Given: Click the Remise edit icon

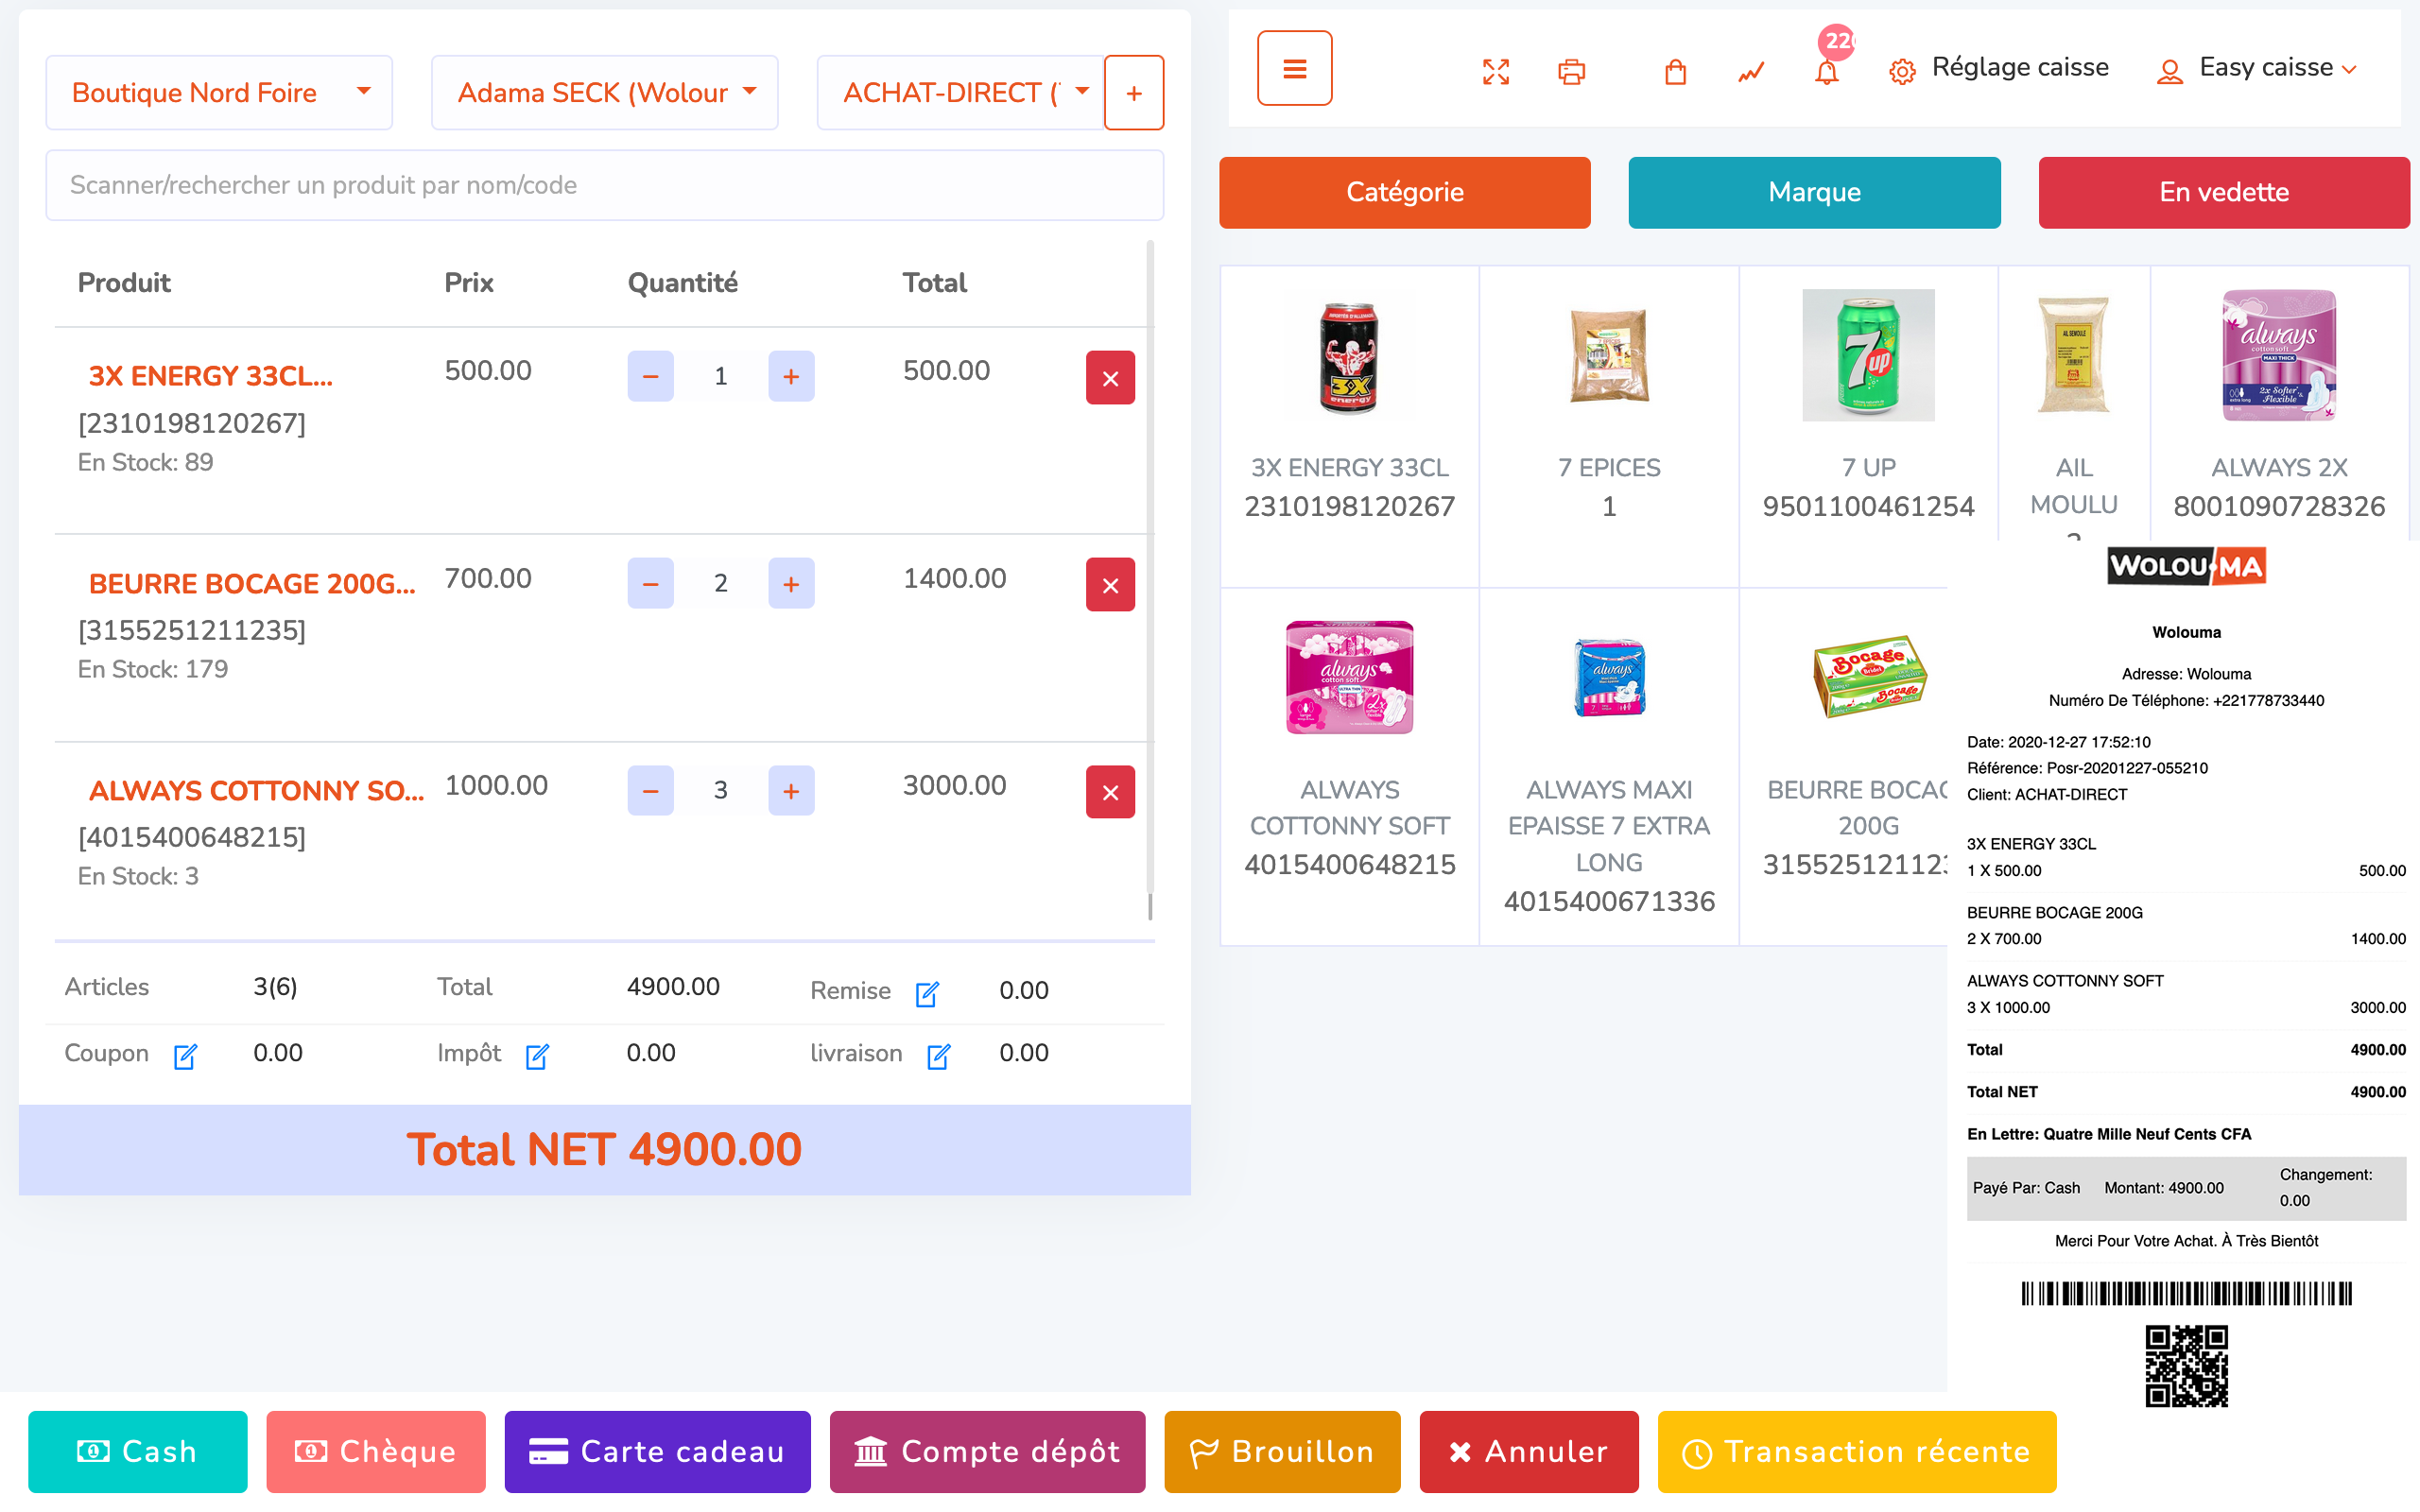Looking at the screenshot, I should tap(927, 993).
